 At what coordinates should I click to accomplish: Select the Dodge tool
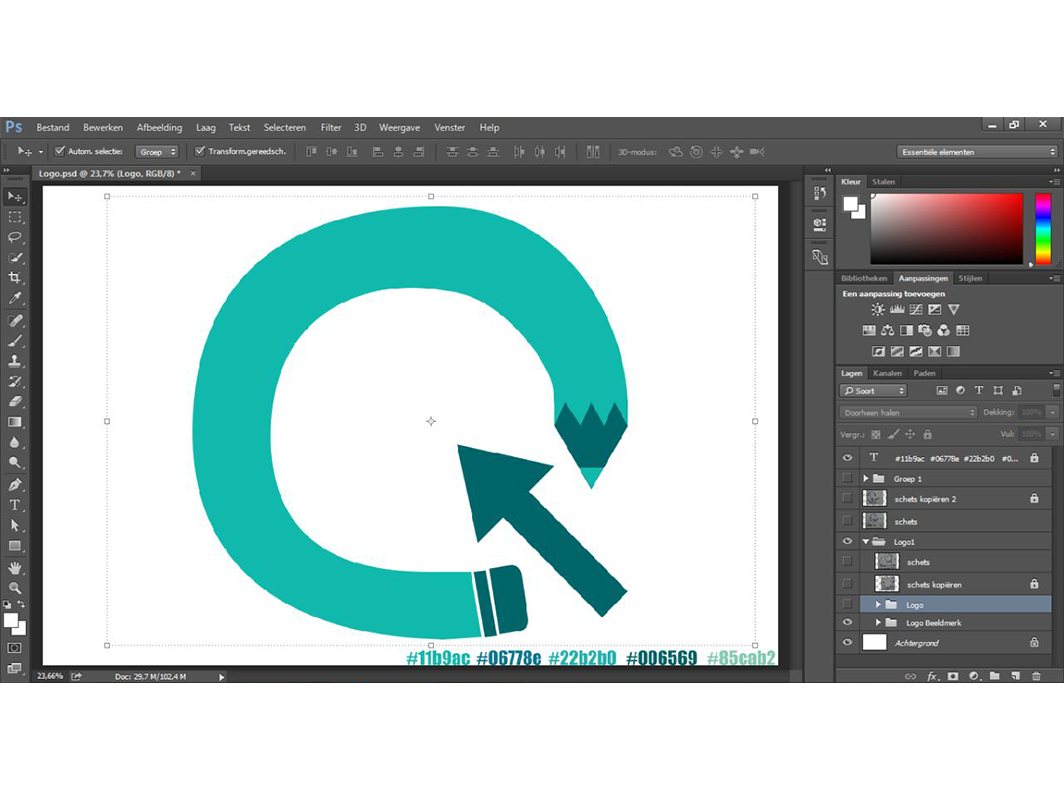pos(15,462)
